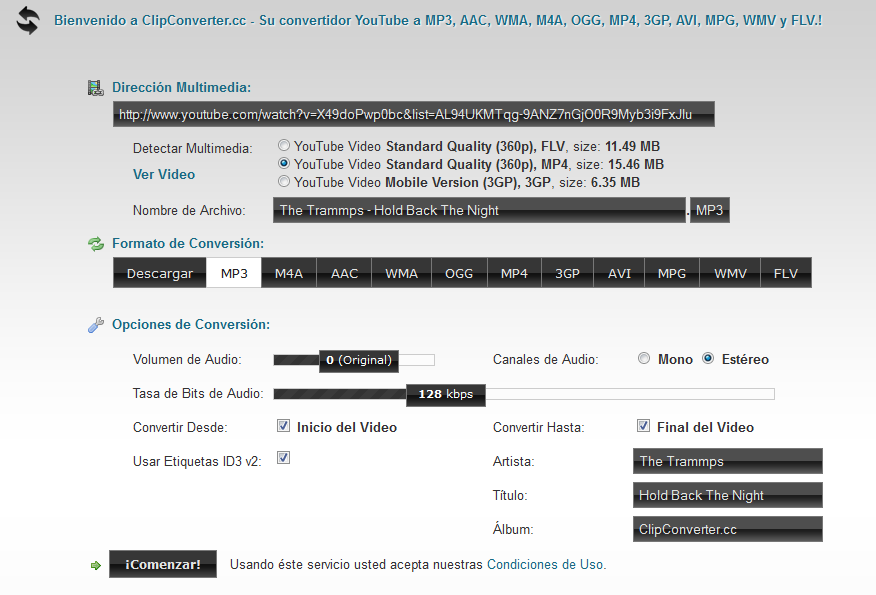This screenshot has width=876, height=595.
Task: Click the Canales de Audio label
Action: click(x=545, y=360)
